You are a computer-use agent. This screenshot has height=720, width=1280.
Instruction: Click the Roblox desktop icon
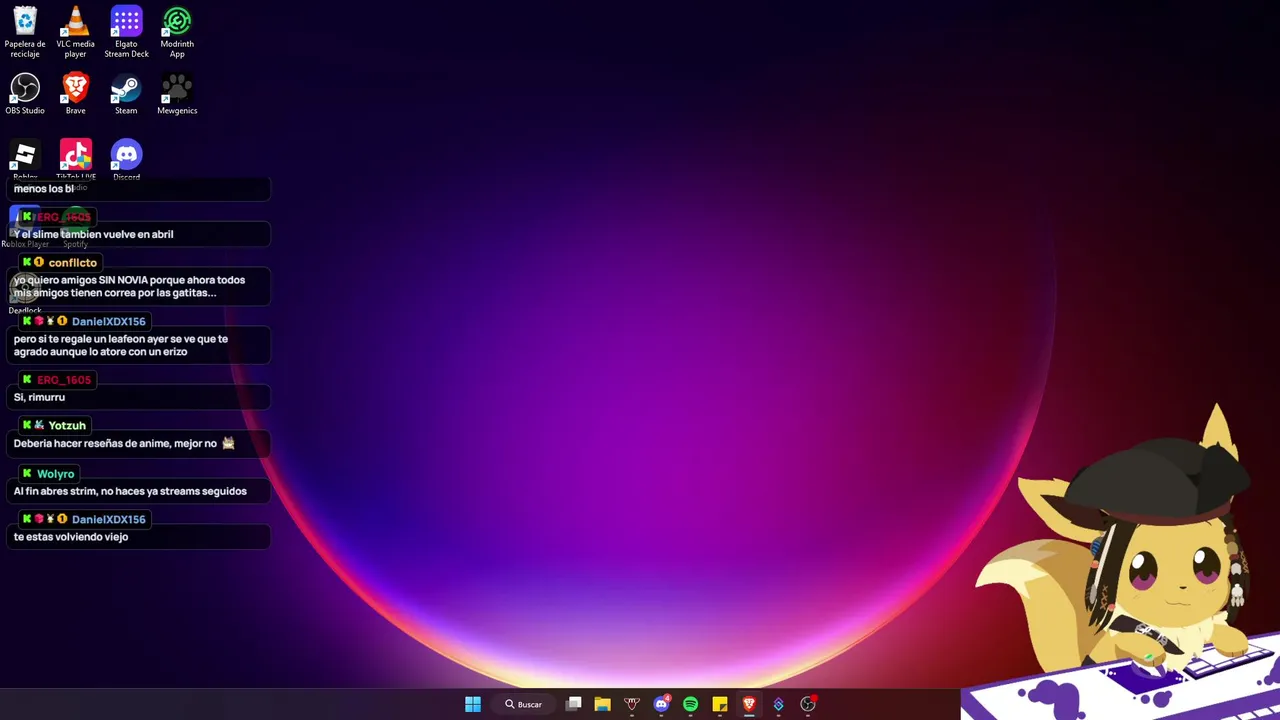[25, 158]
